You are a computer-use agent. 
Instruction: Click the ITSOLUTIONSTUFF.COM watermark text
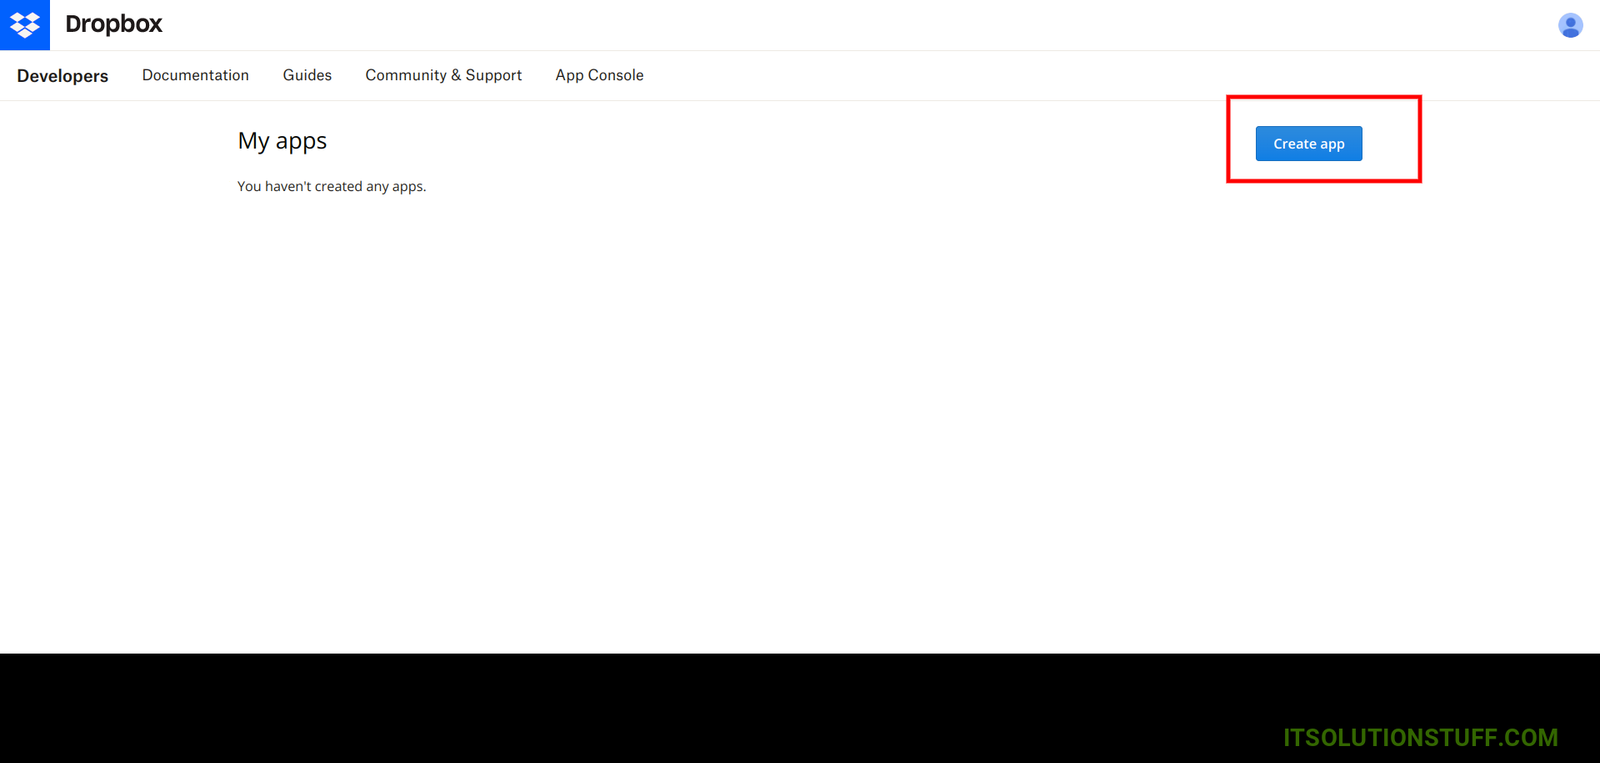(1420, 738)
